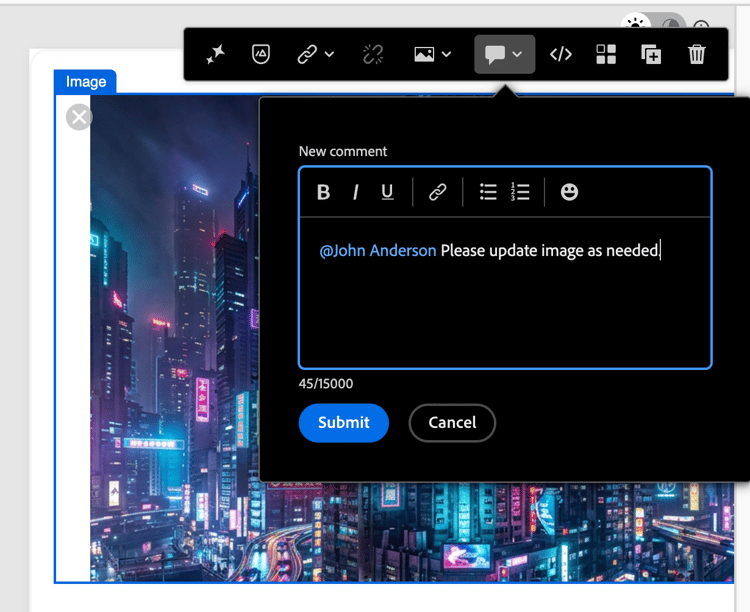The image size is (750, 612).
Task: Click the grid blocks layout icon
Action: pos(606,54)
